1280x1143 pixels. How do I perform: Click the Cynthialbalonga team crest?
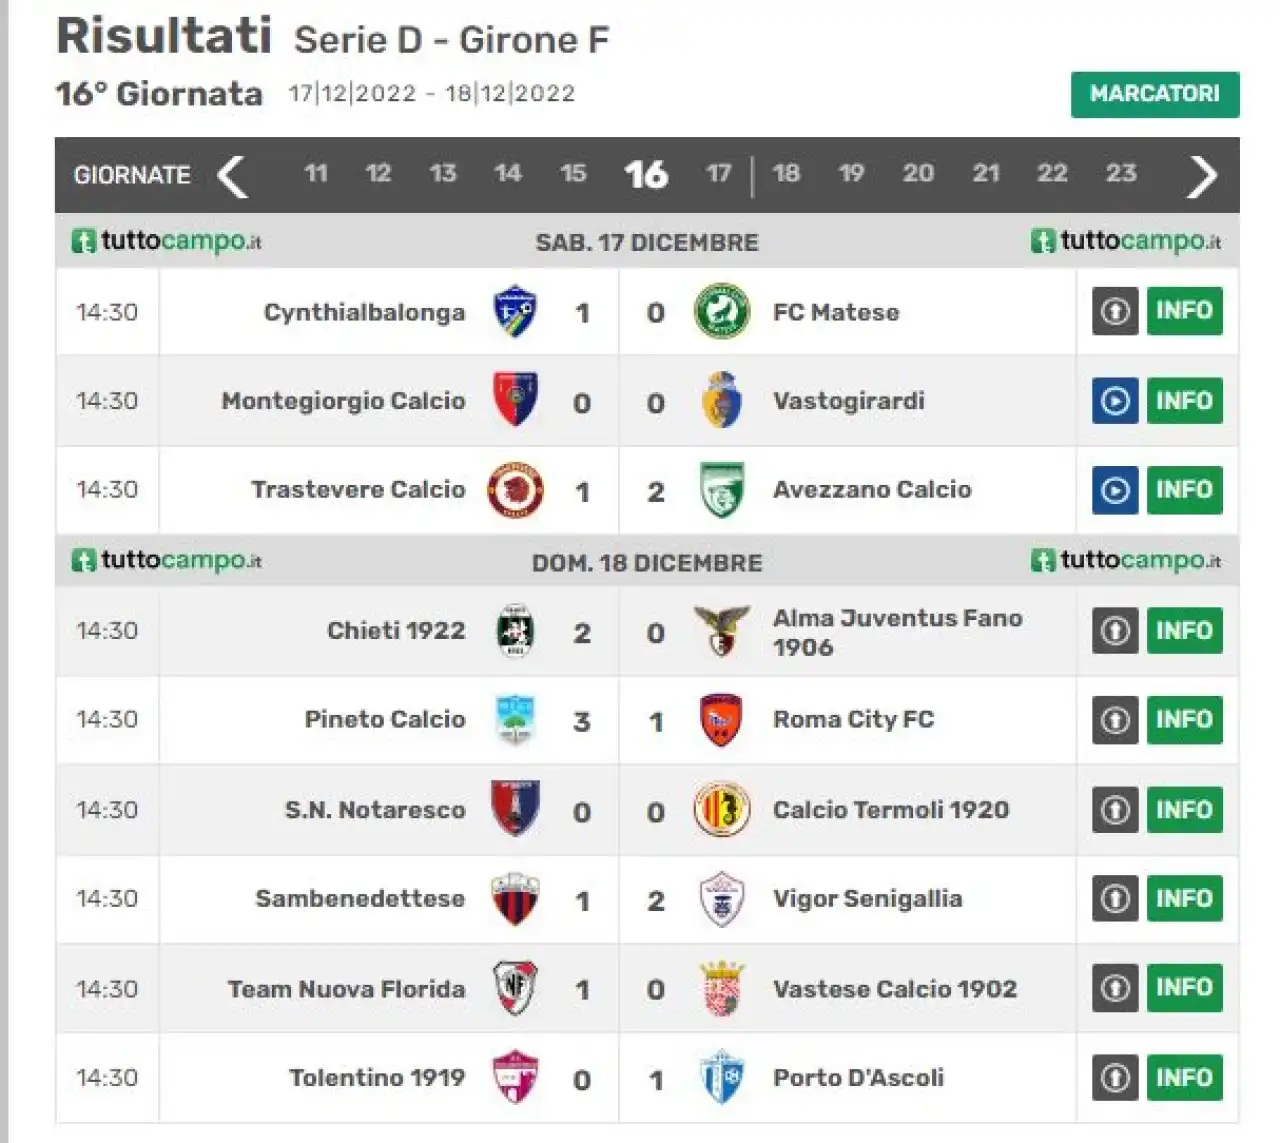[x=515, y=312]
